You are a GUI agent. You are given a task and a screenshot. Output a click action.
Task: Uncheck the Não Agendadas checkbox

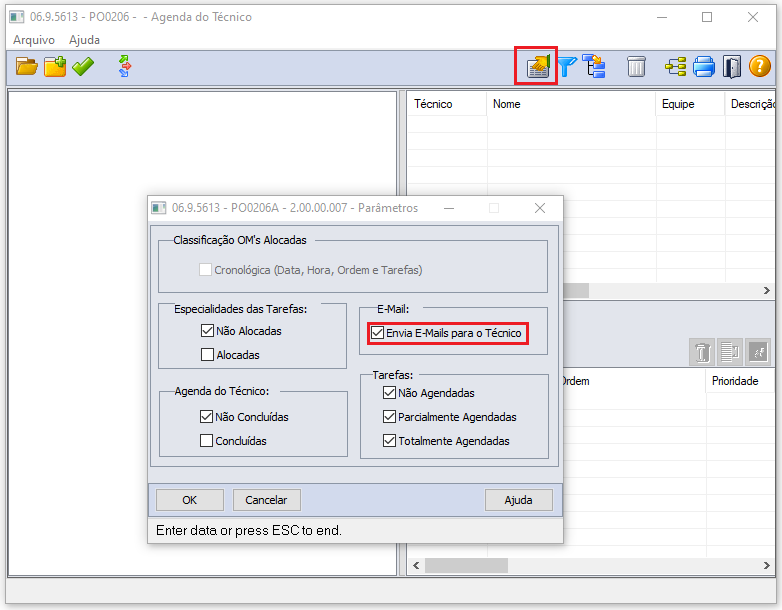tap(389, 393)
